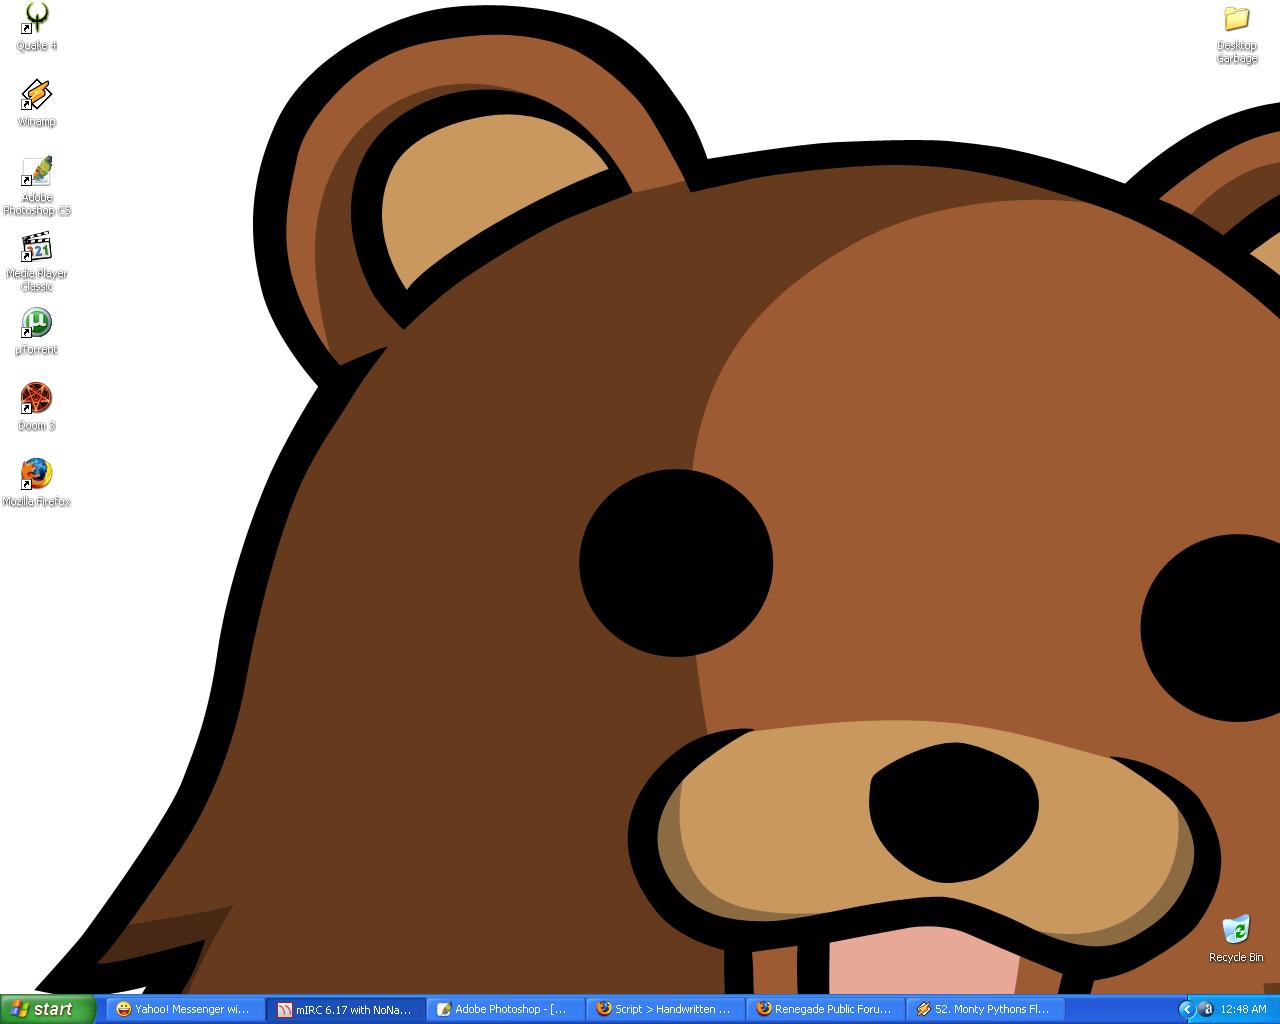This screenshot has height=1024, width=1280.
Task: Select the Desktop Garbage folder
Action: click(x=1236, y=20)
